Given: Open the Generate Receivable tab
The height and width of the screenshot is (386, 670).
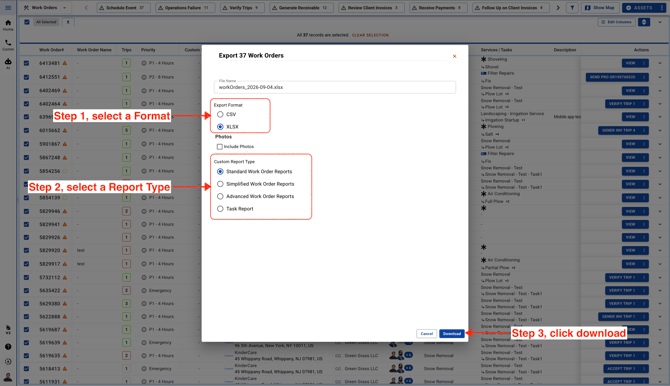Looking at the screenshot, I should coord(302,8).
